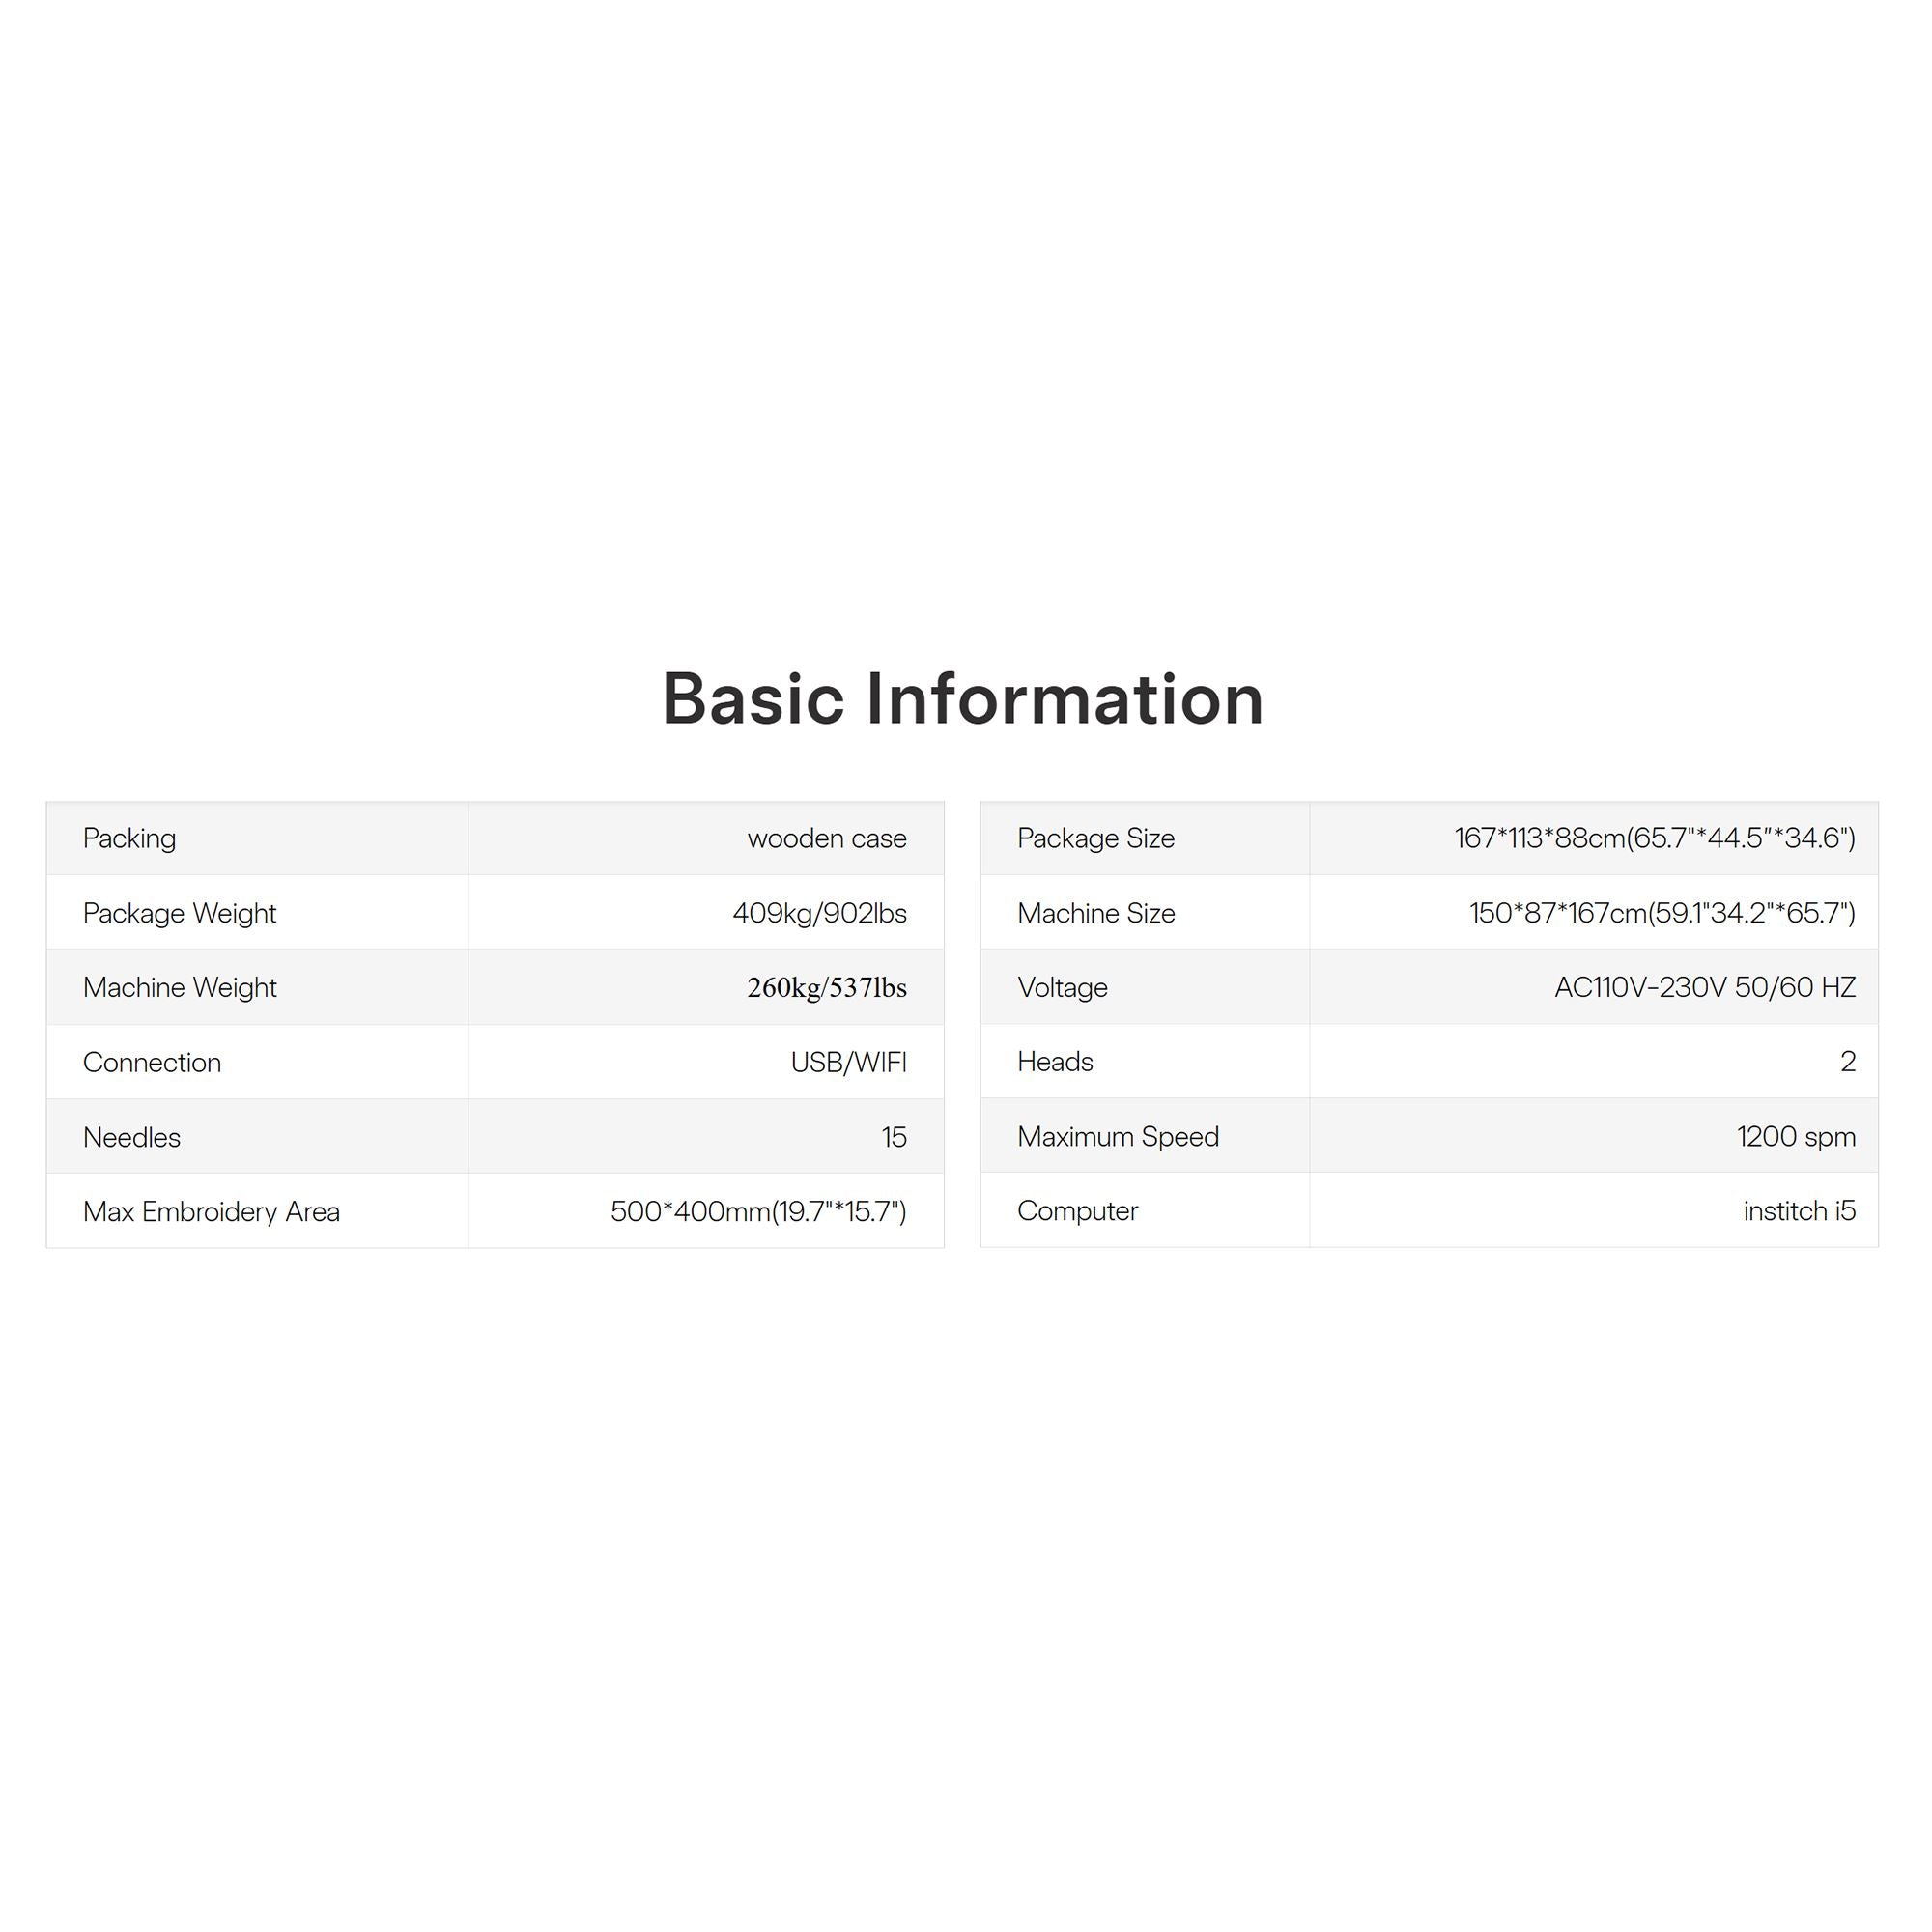The image size is (1932, 1932).
Task: Click the Package Size label
Action: (x=1095, y=838)
